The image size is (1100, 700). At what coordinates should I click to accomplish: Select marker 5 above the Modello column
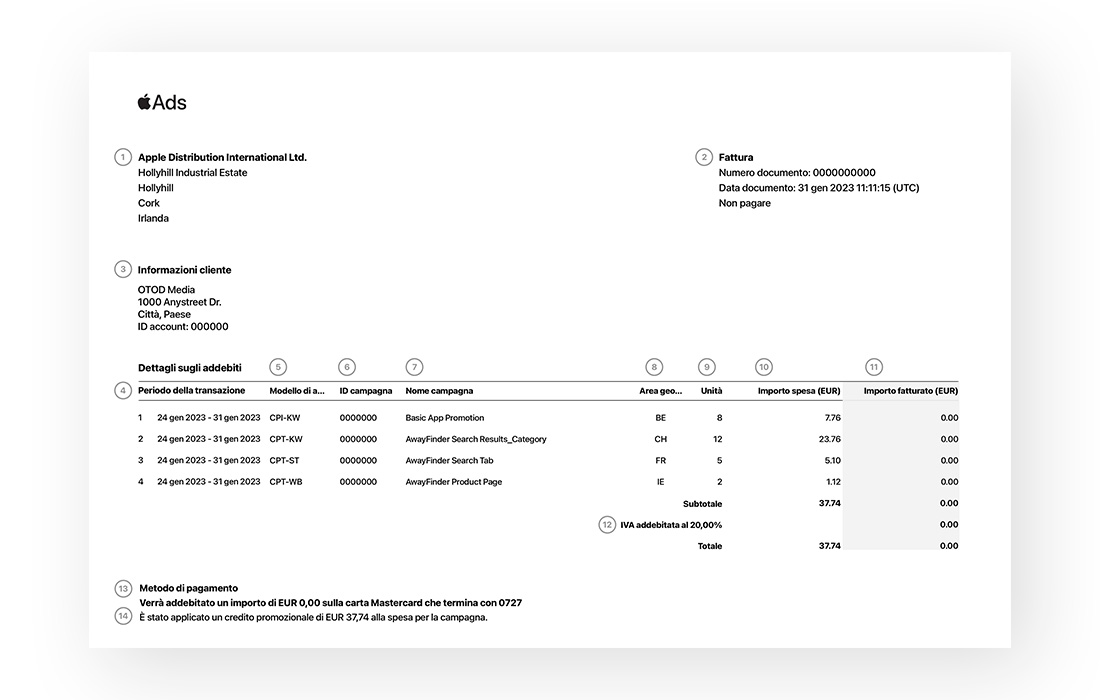coord(279,367)
